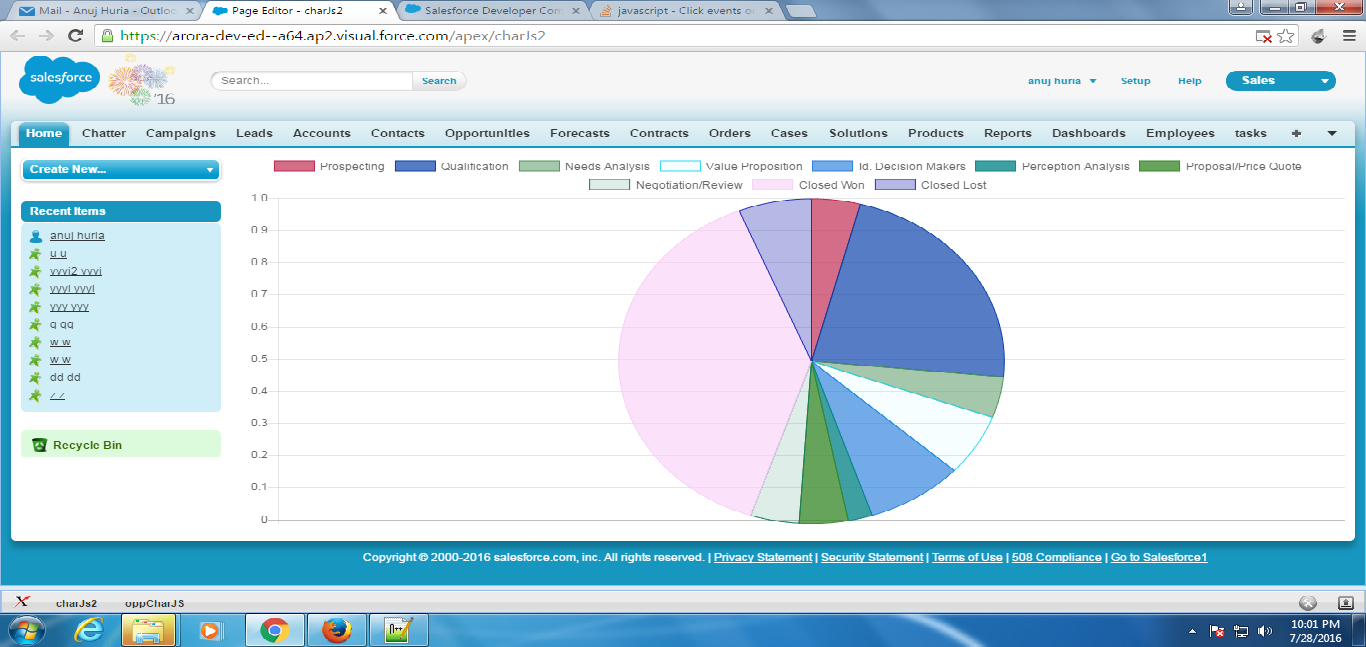Click the volume speaker tray icon
The width and height of the screenshot is (1366, 647).
point(1265,631)
